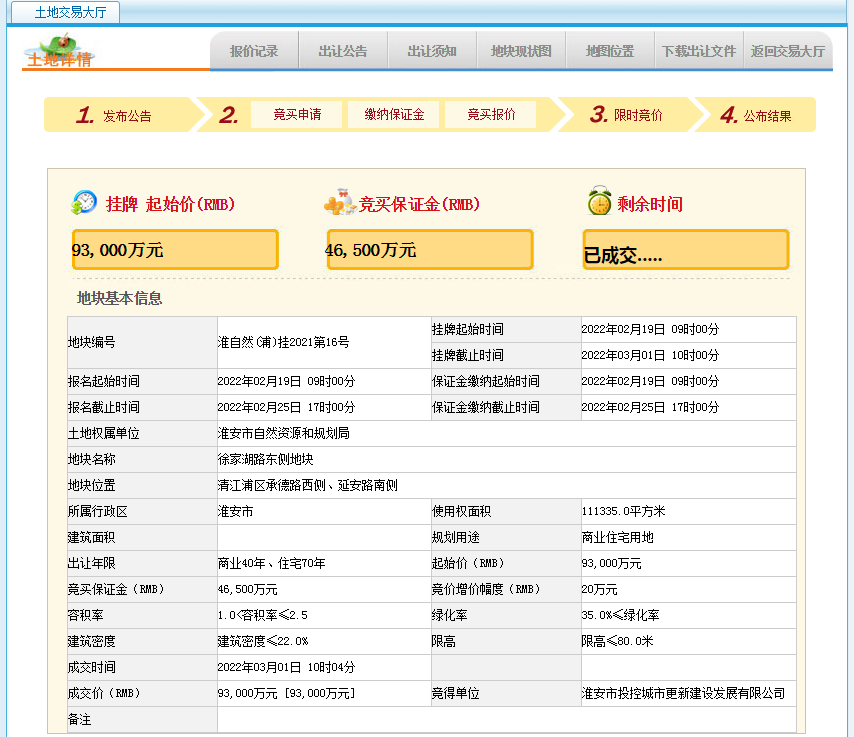Click 成交价 value 93,000万元 [93,000万元]
Viewport: 854px width, 737px height.
click(286, 693)
